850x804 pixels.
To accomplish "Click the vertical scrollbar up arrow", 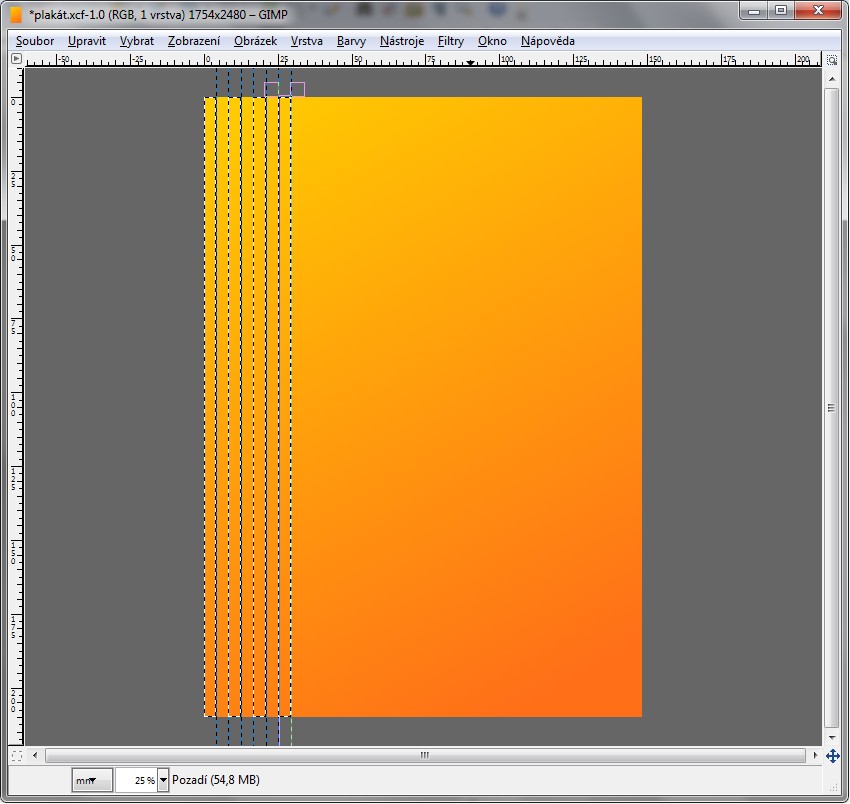I will tap(832, 79).
